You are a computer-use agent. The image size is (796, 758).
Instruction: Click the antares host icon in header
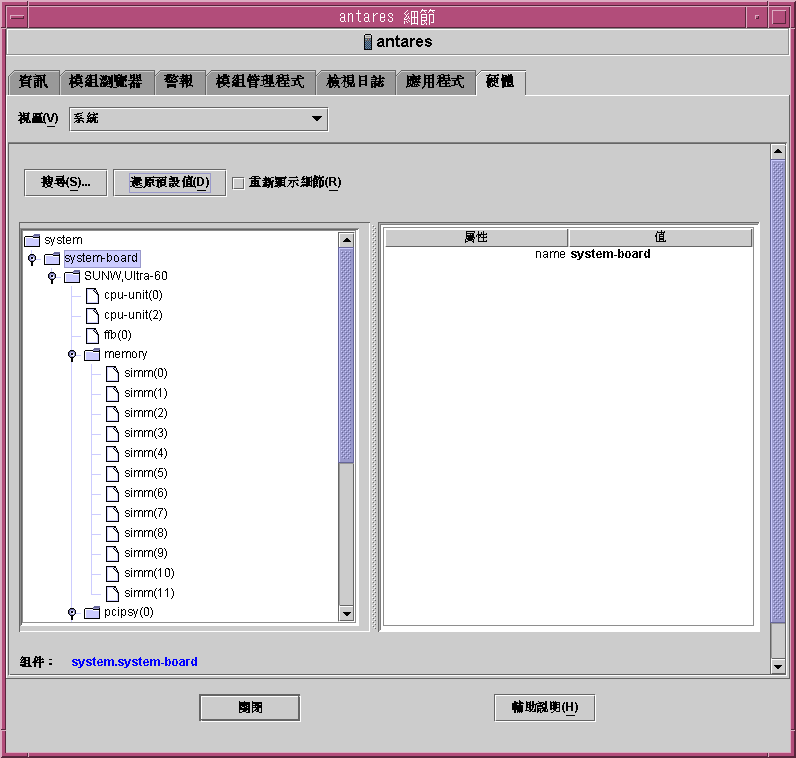[x=368, y=42]
